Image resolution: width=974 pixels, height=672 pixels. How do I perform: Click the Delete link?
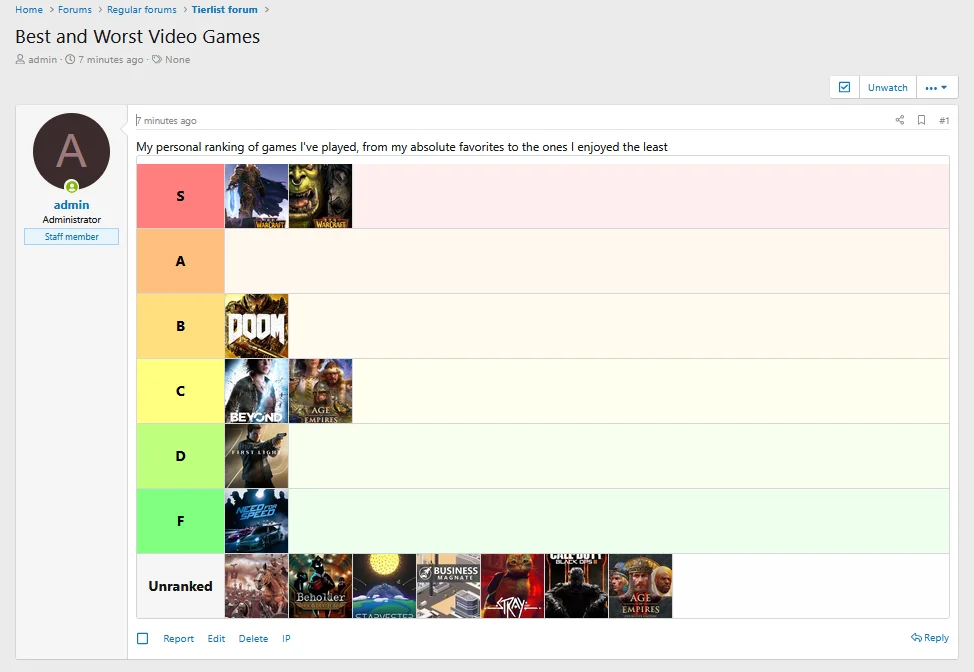253,638
